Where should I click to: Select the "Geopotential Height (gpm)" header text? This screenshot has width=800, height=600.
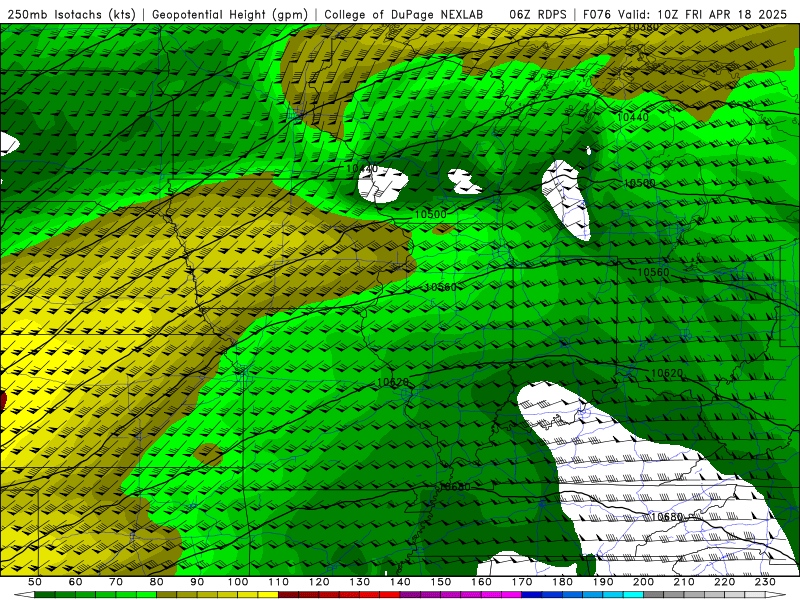(x=230, y=14)
